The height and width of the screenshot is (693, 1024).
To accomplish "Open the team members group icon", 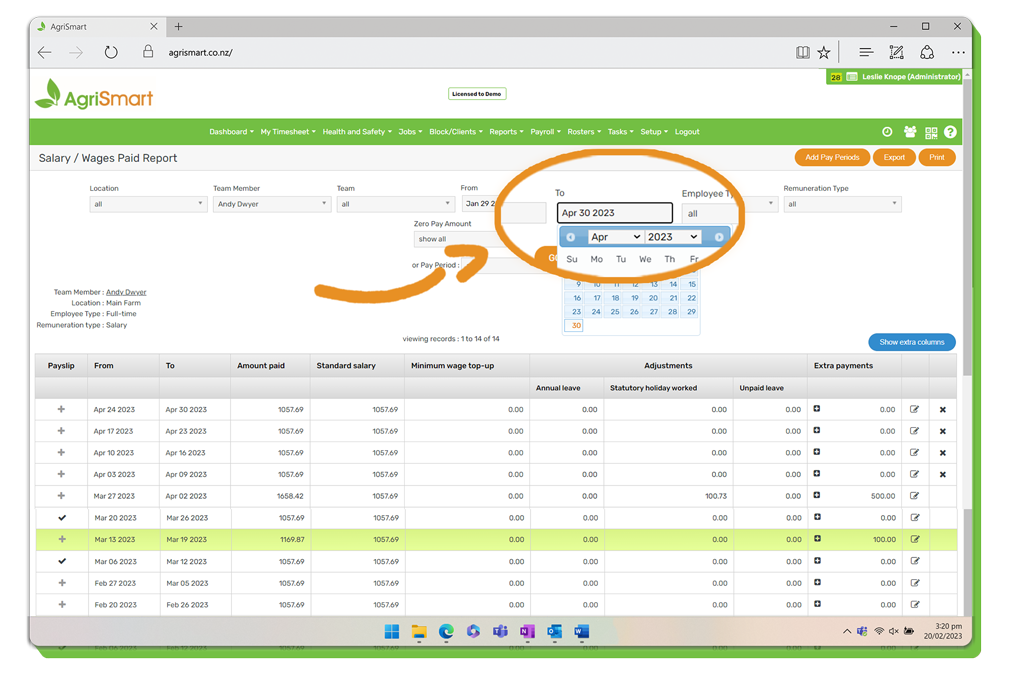I will [x=910, y=132].
